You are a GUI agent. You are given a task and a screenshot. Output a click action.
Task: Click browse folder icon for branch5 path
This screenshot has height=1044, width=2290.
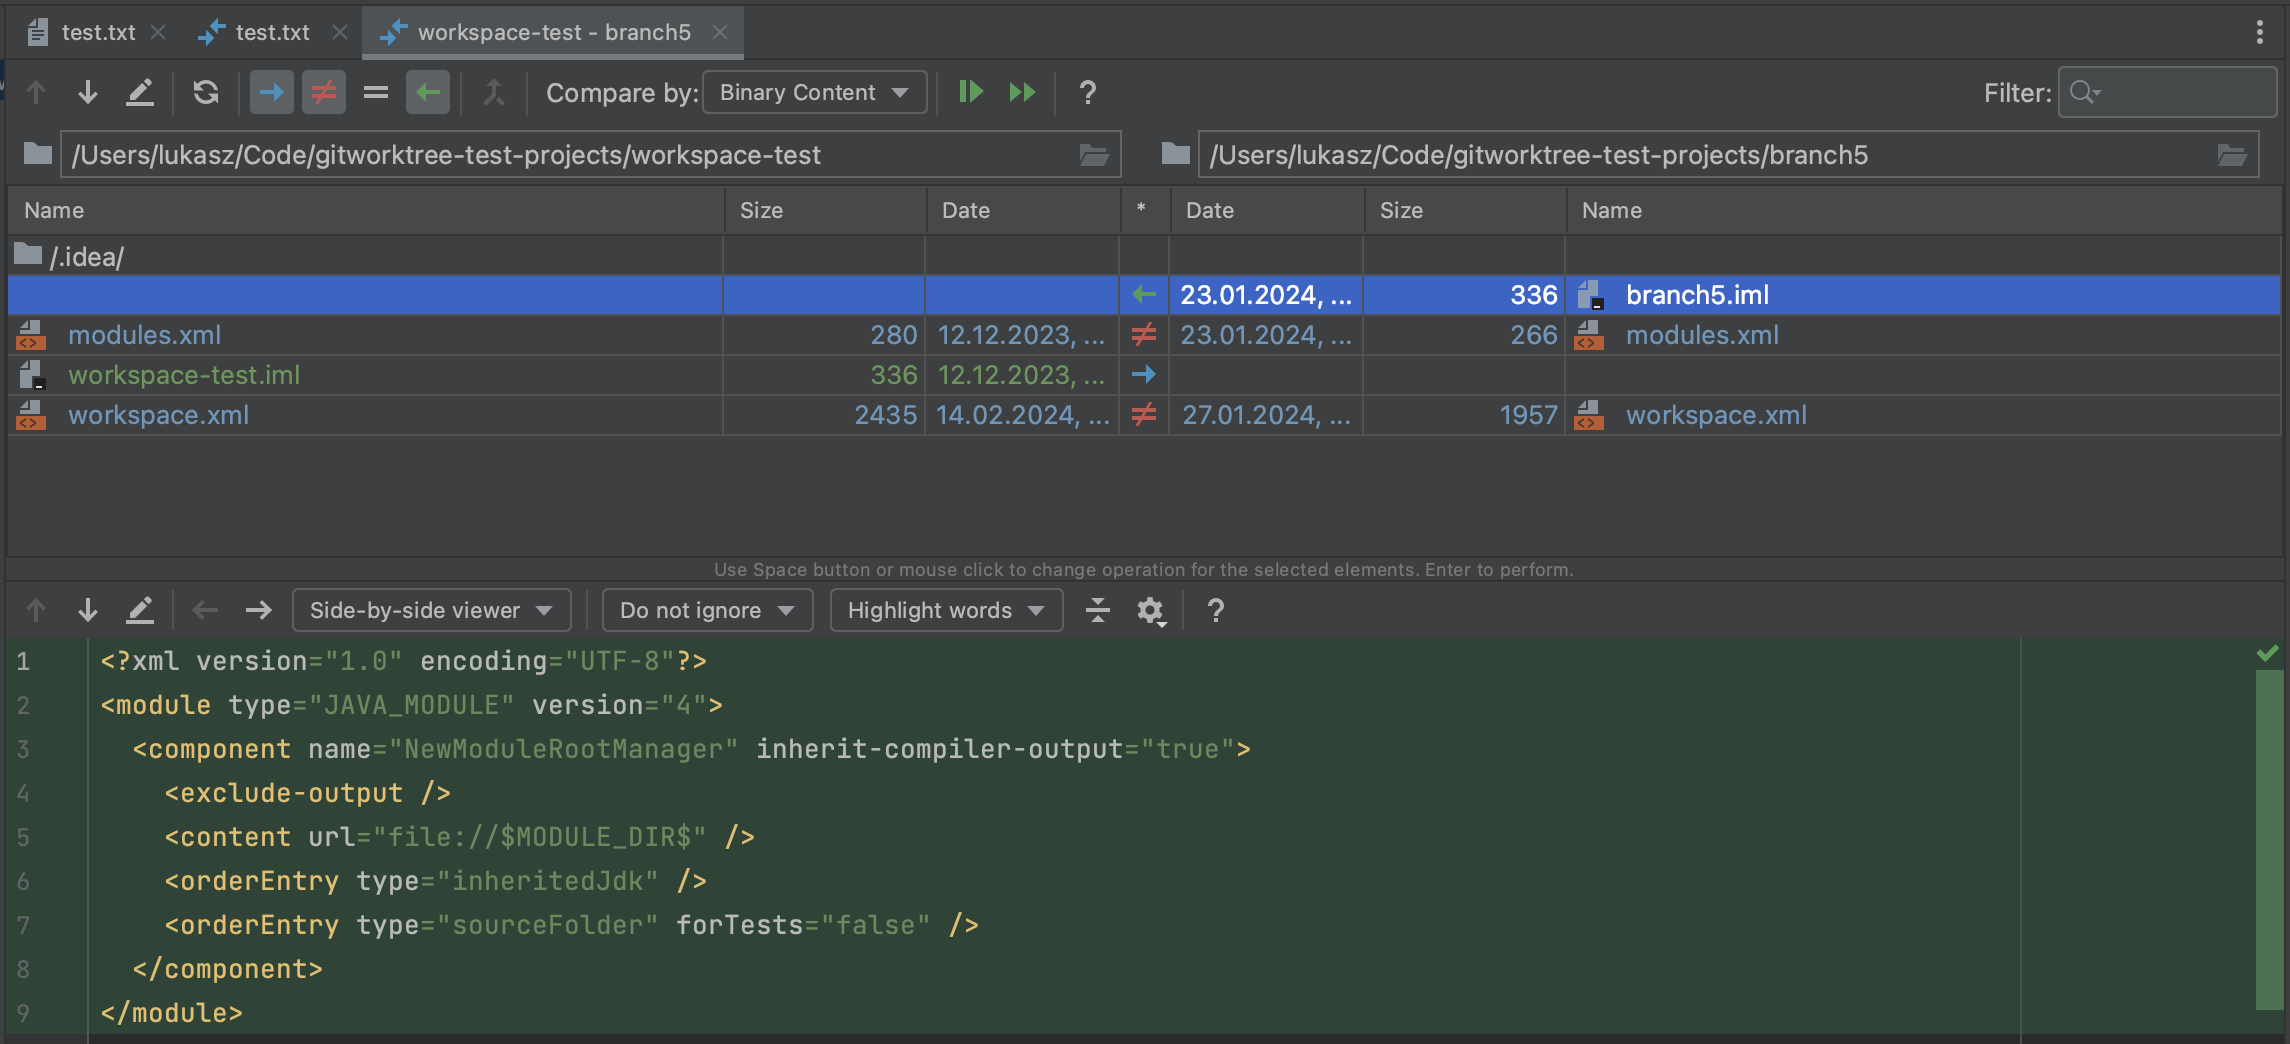(x=2232, y=155)
